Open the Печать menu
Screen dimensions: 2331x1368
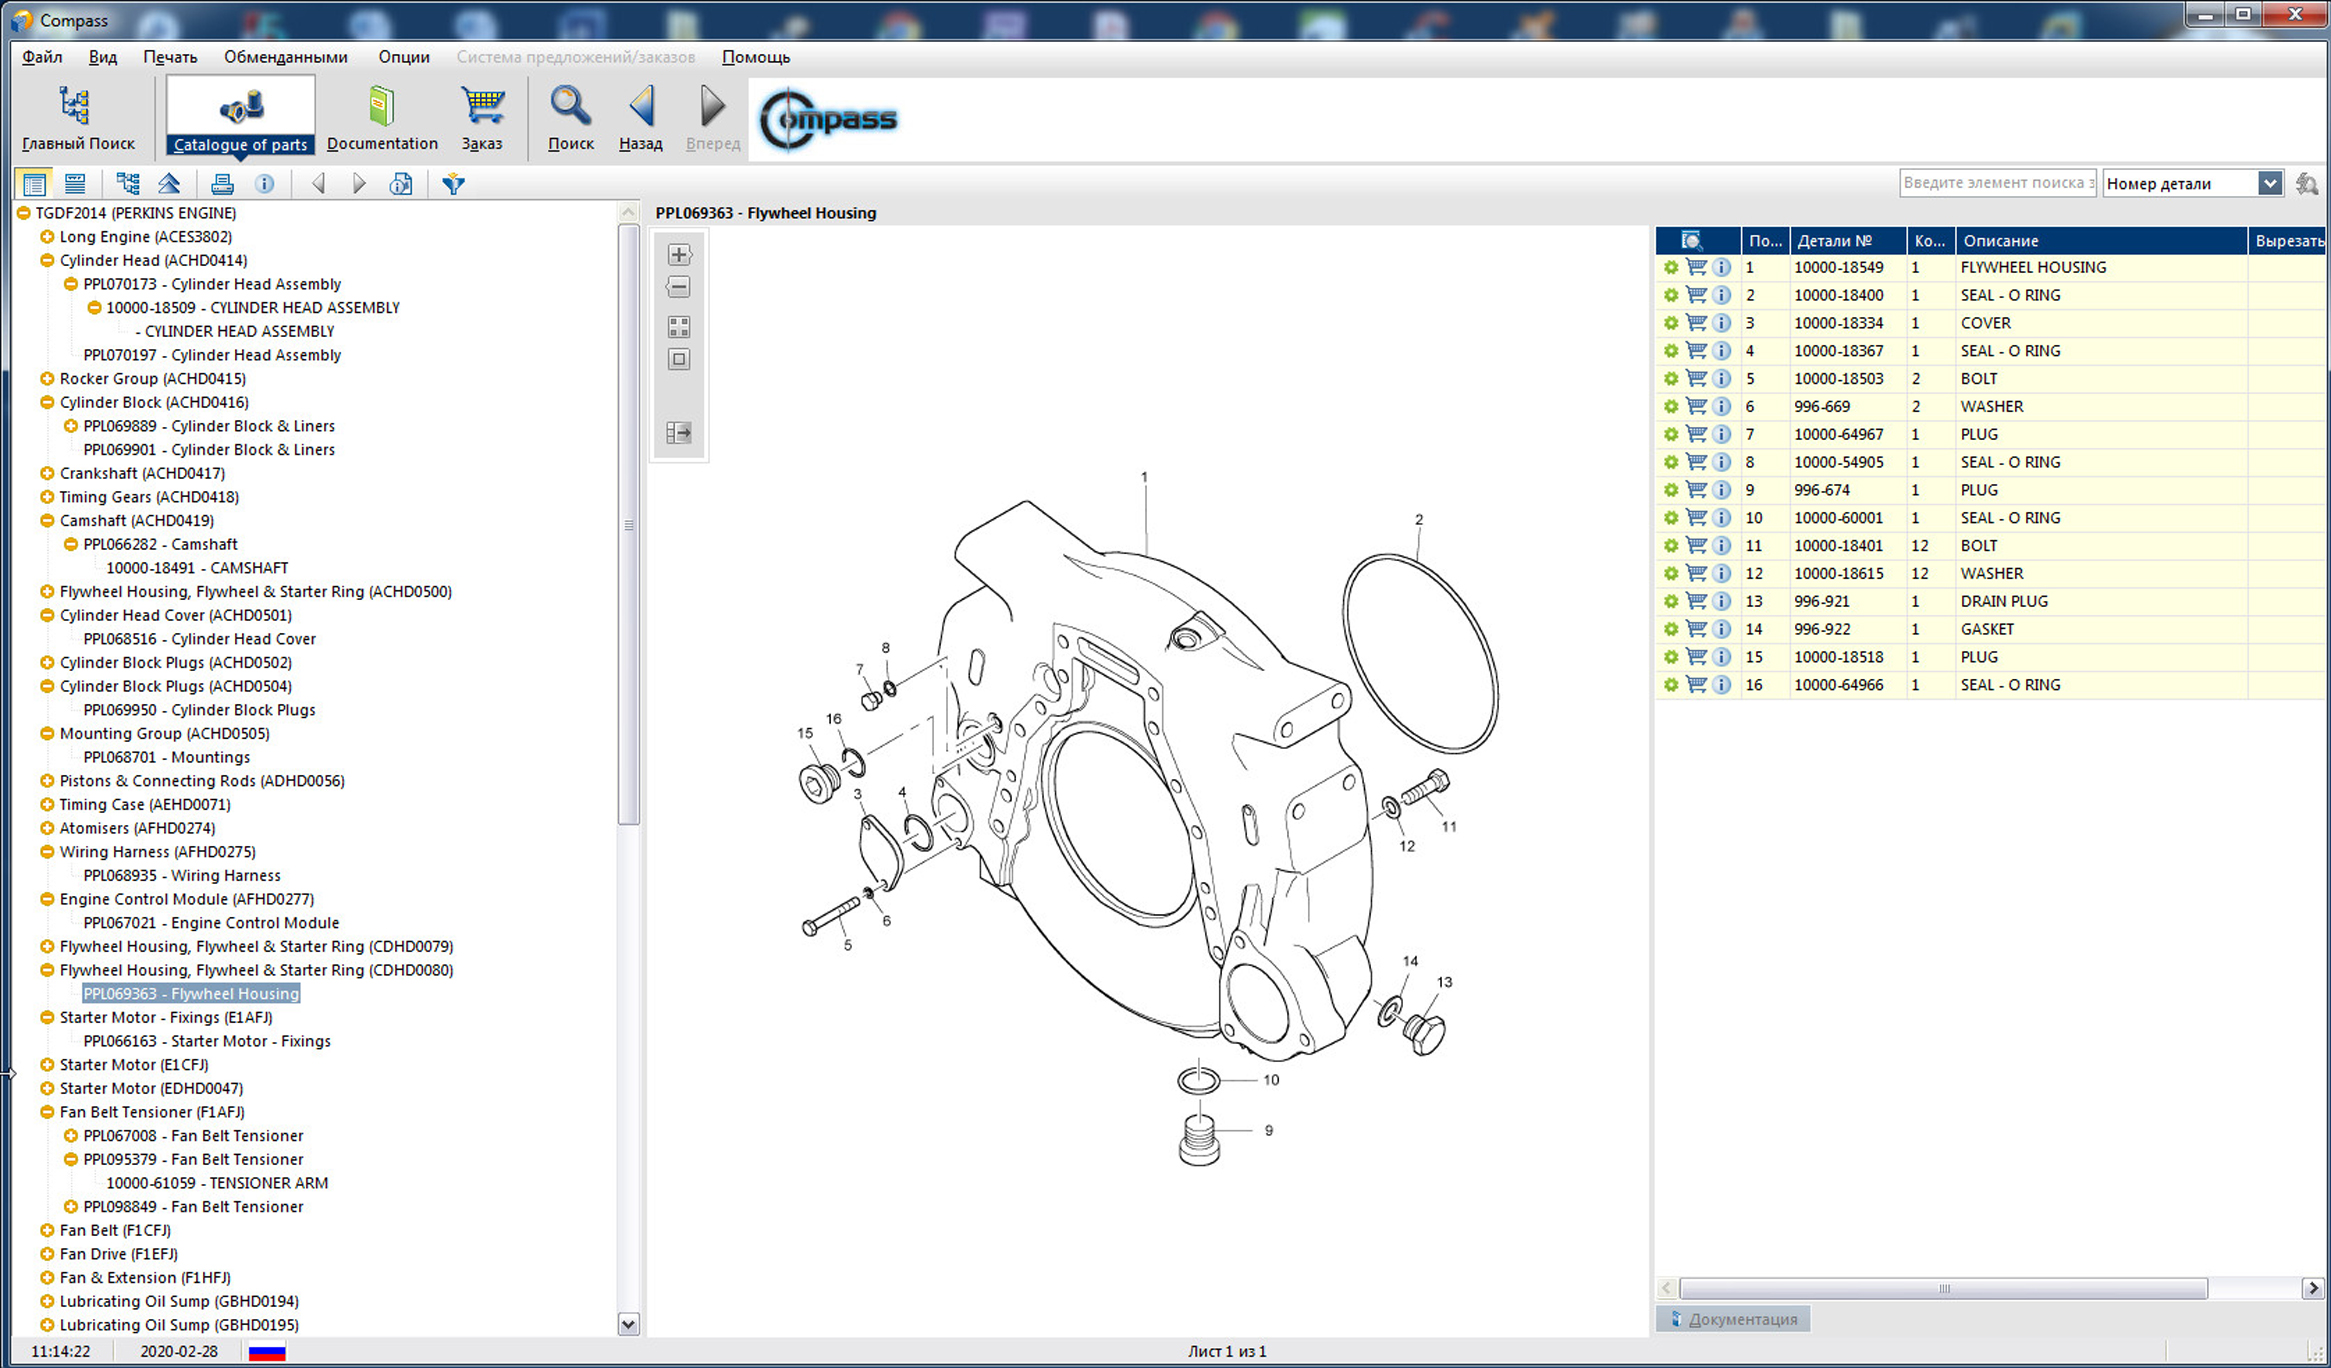(169, 57)
